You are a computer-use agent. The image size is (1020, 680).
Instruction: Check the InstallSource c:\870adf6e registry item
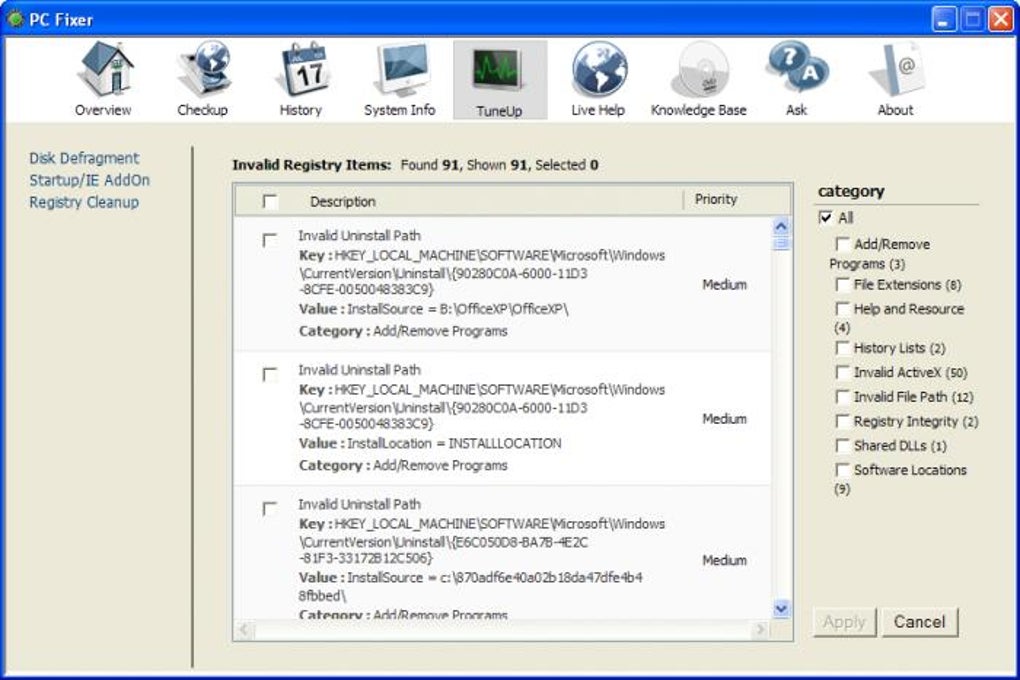pyautogui.click(x=270, y=508)
